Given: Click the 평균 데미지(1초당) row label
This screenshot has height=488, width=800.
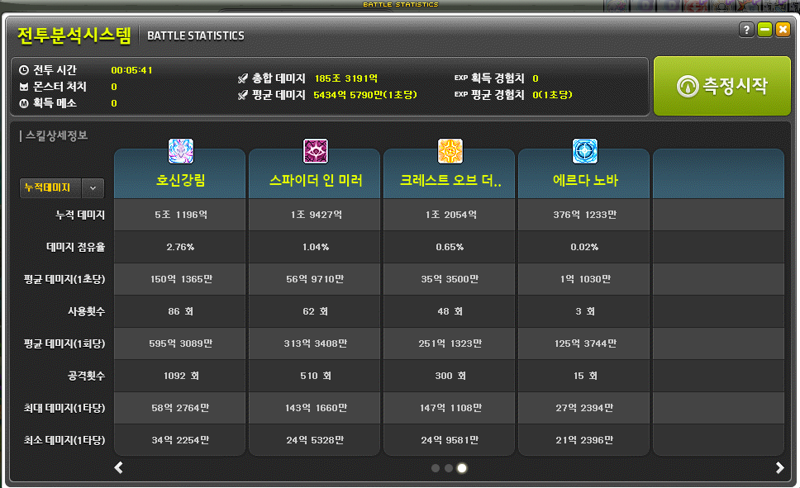Looking at the screenshot, I should point(64,279).
